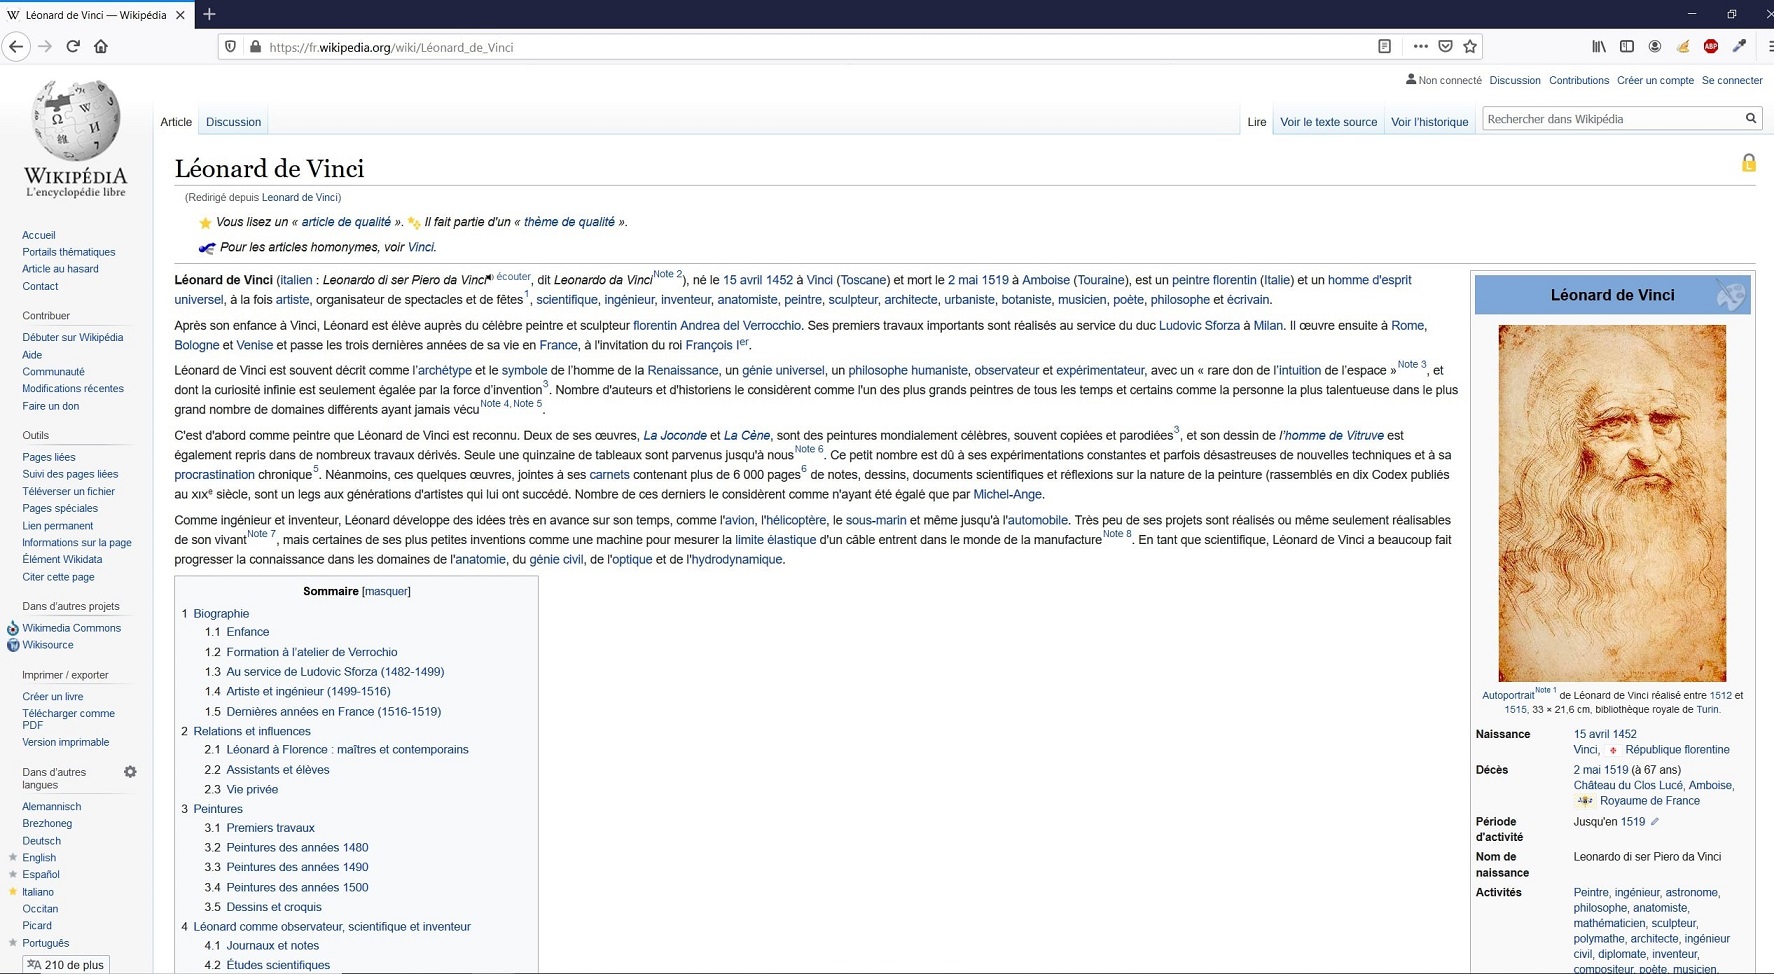Image resolution: width=1774 pixels, height=974 pixels.
Task: Hide the Sommaire with masquer toggle
Action: pyautogui.click(x=386, y=591)
